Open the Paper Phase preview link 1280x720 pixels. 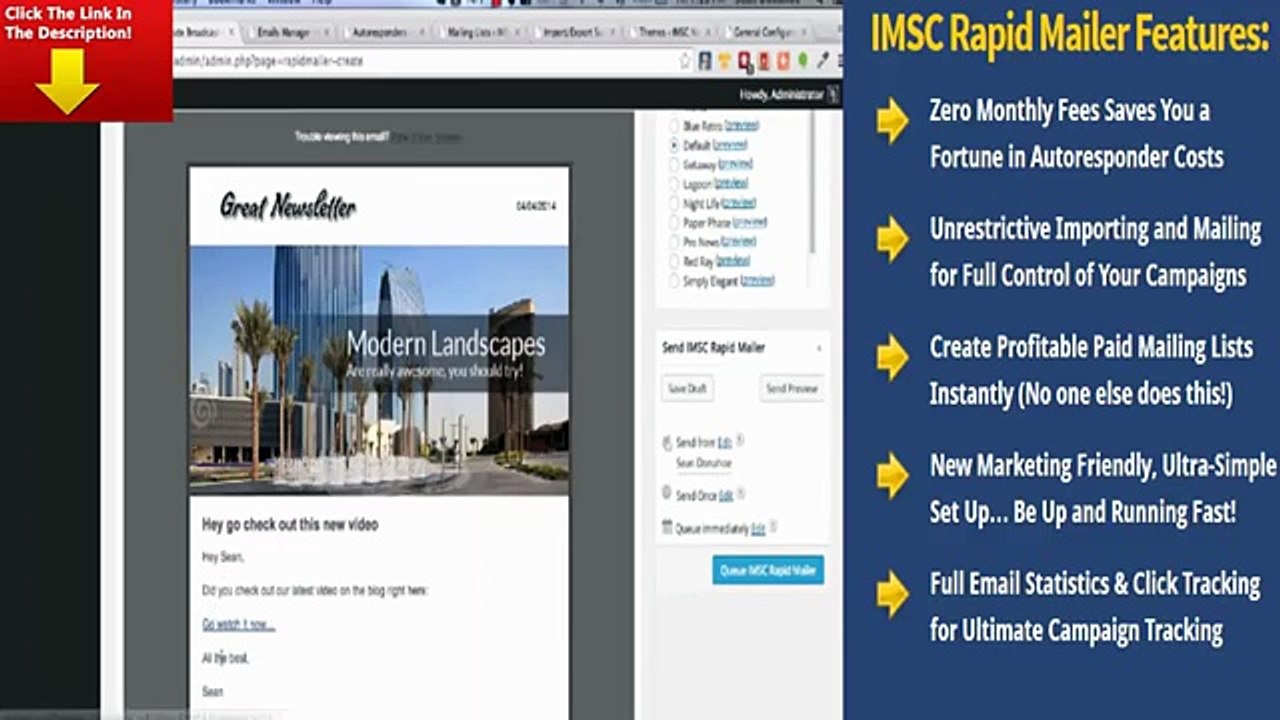pyautogui.click(x=750, y=222)
